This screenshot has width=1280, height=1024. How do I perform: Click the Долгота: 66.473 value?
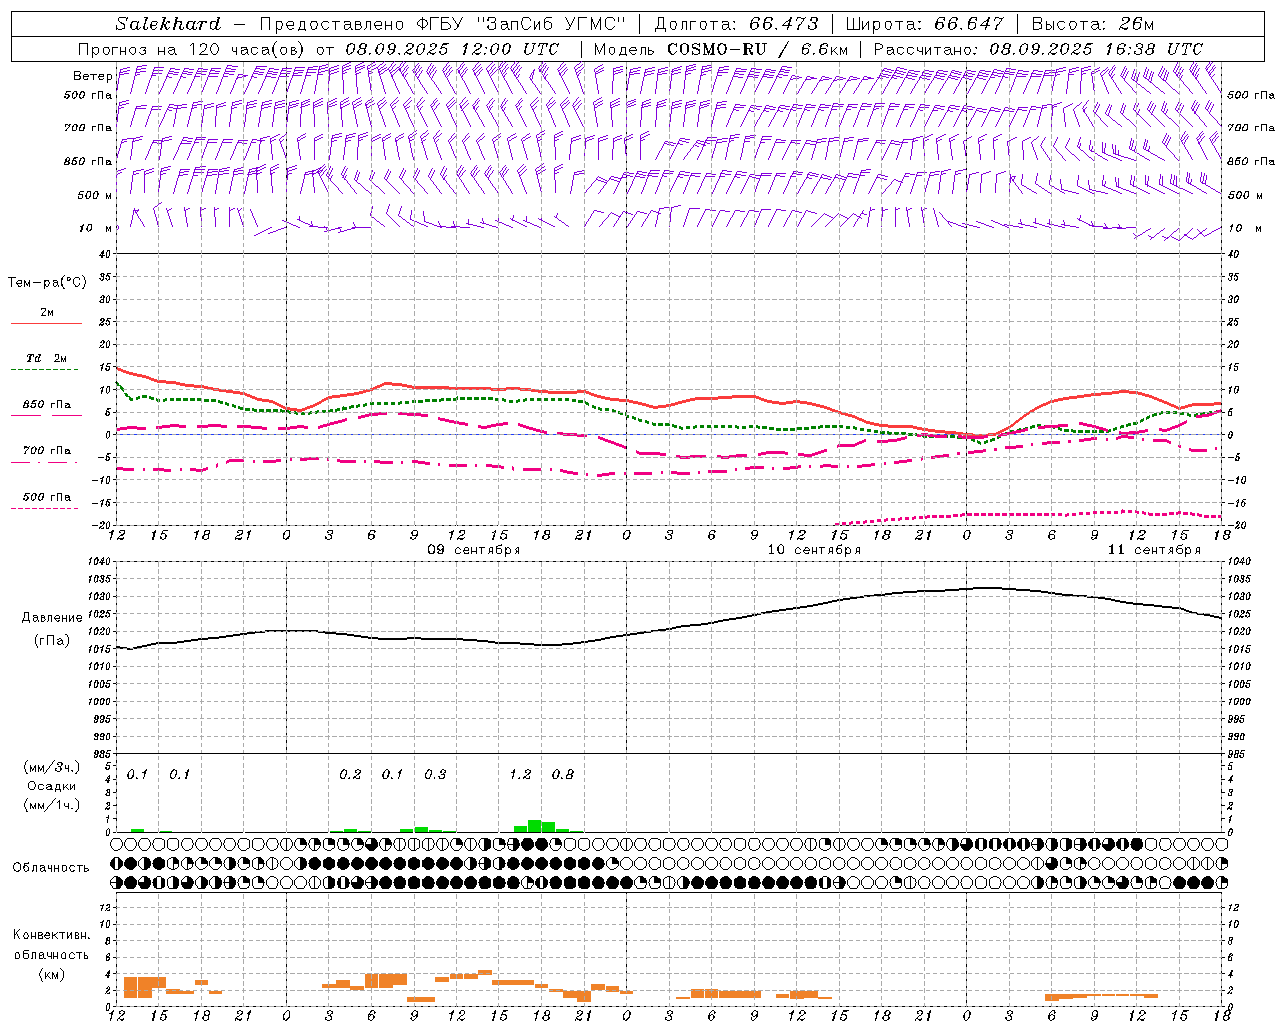tap(736, 24)
